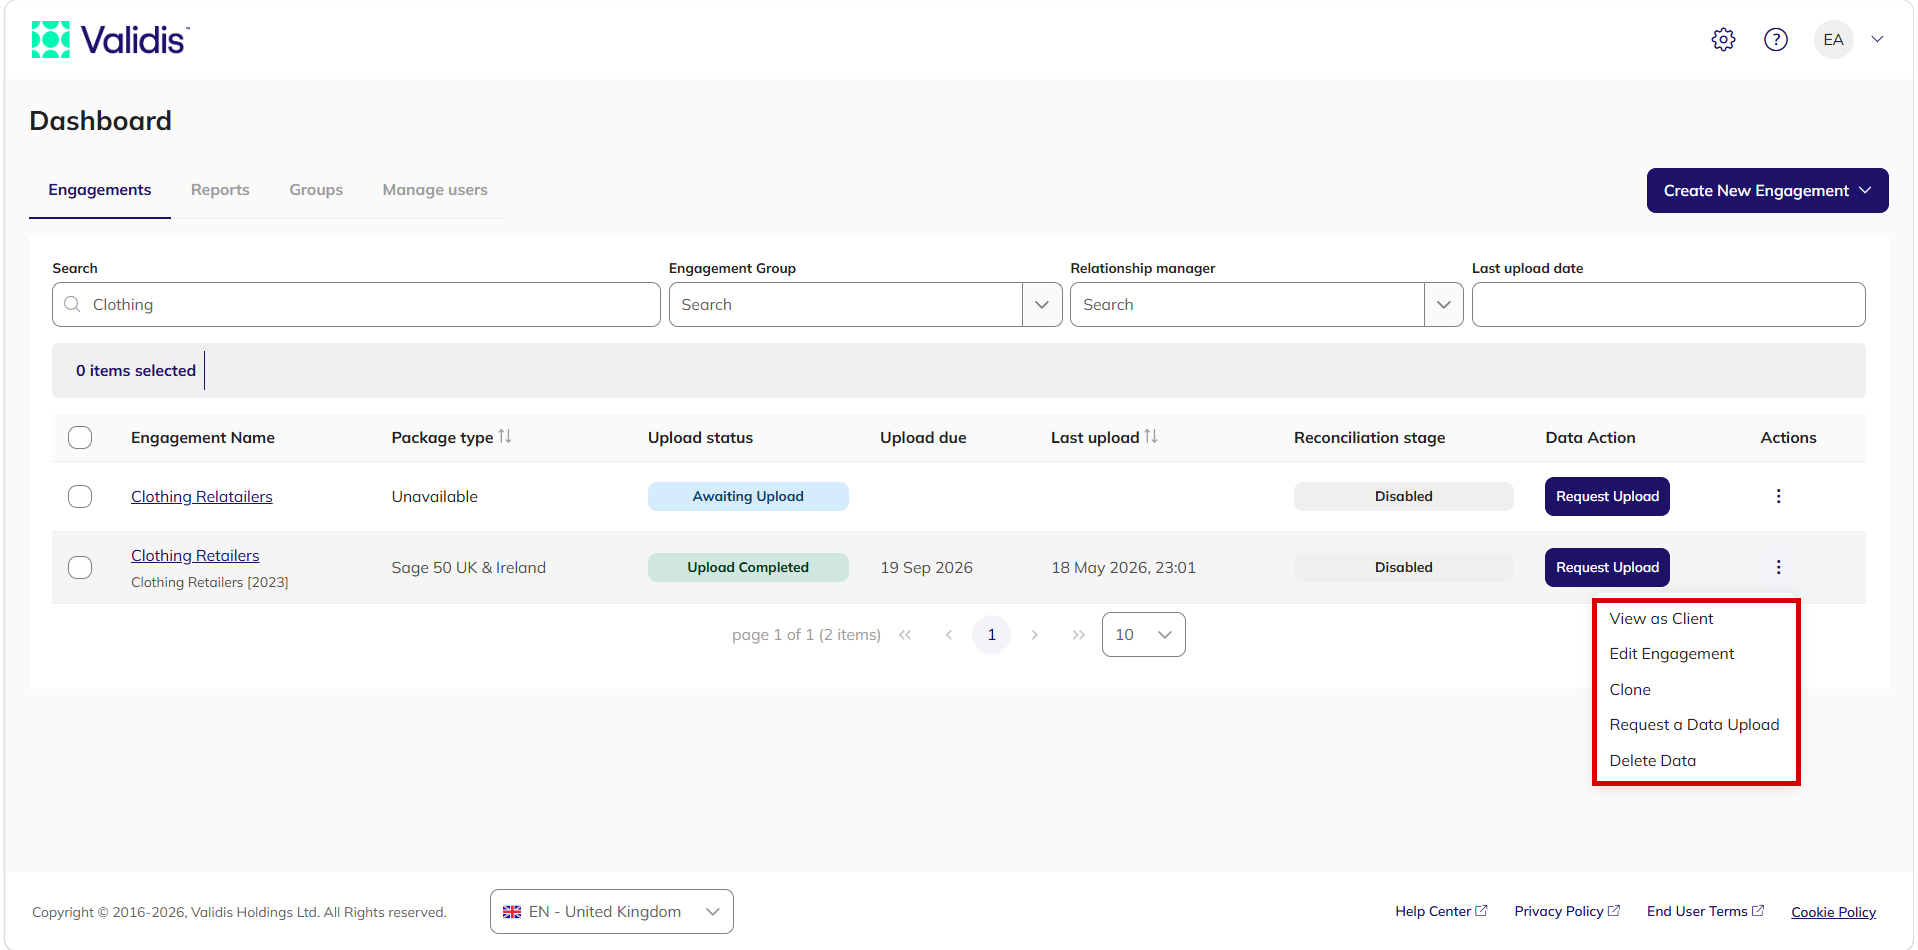1918x950 pixels.
Task: Open the EN - United Kingdom language dropdown
Action: [x=612, y=912]
